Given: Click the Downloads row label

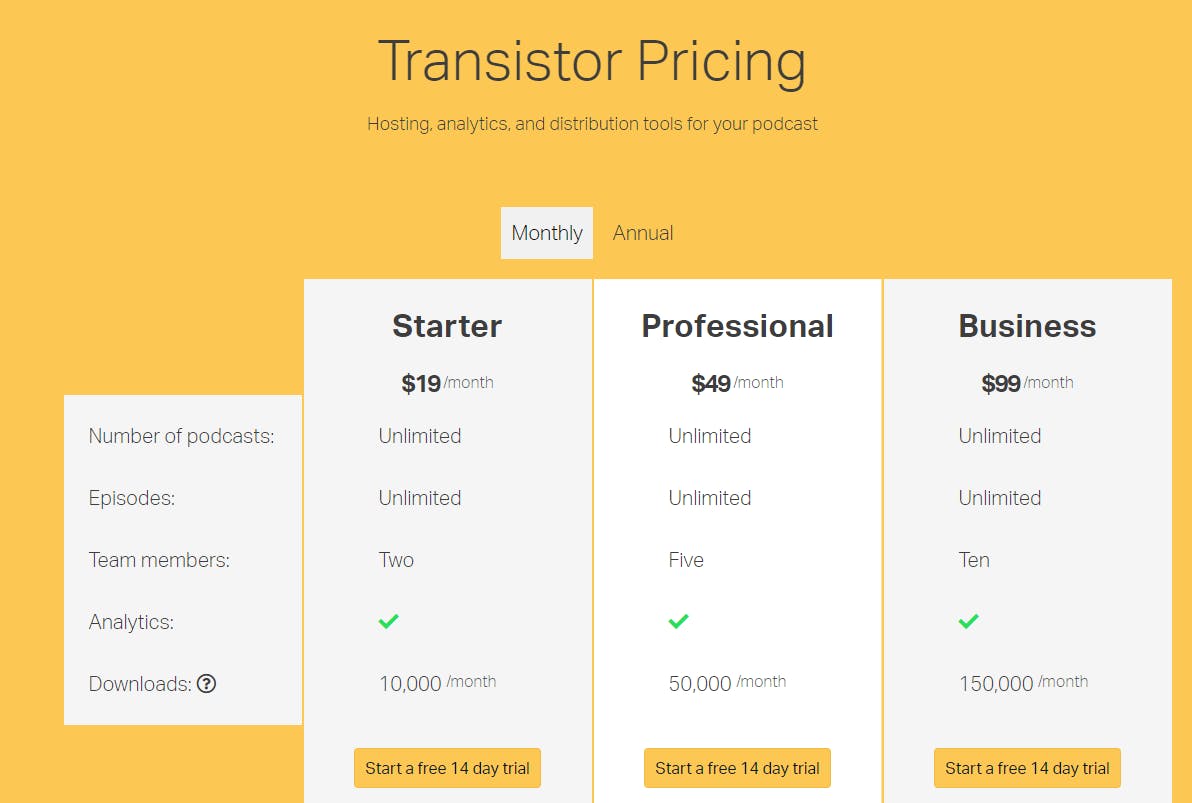Looking at the screenshot, I should click(140, 684).
